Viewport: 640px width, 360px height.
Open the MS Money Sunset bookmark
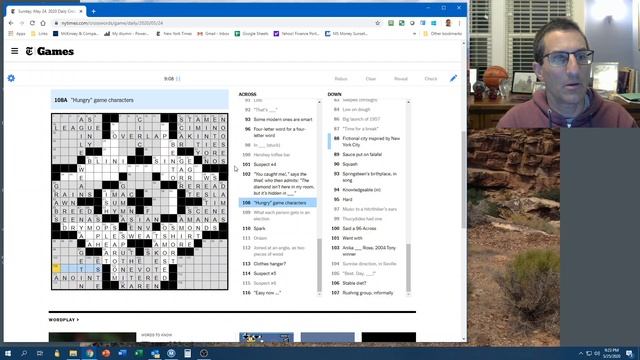347,34
